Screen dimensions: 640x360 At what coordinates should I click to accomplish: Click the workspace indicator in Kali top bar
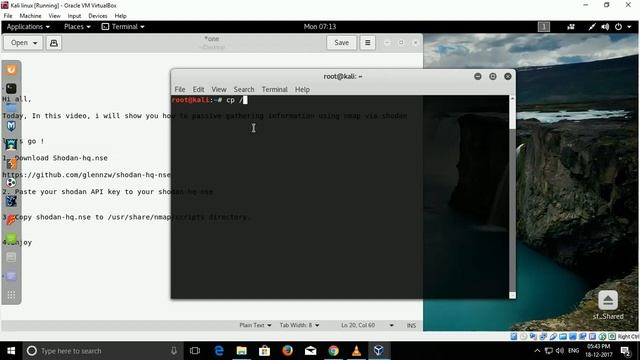544,27
